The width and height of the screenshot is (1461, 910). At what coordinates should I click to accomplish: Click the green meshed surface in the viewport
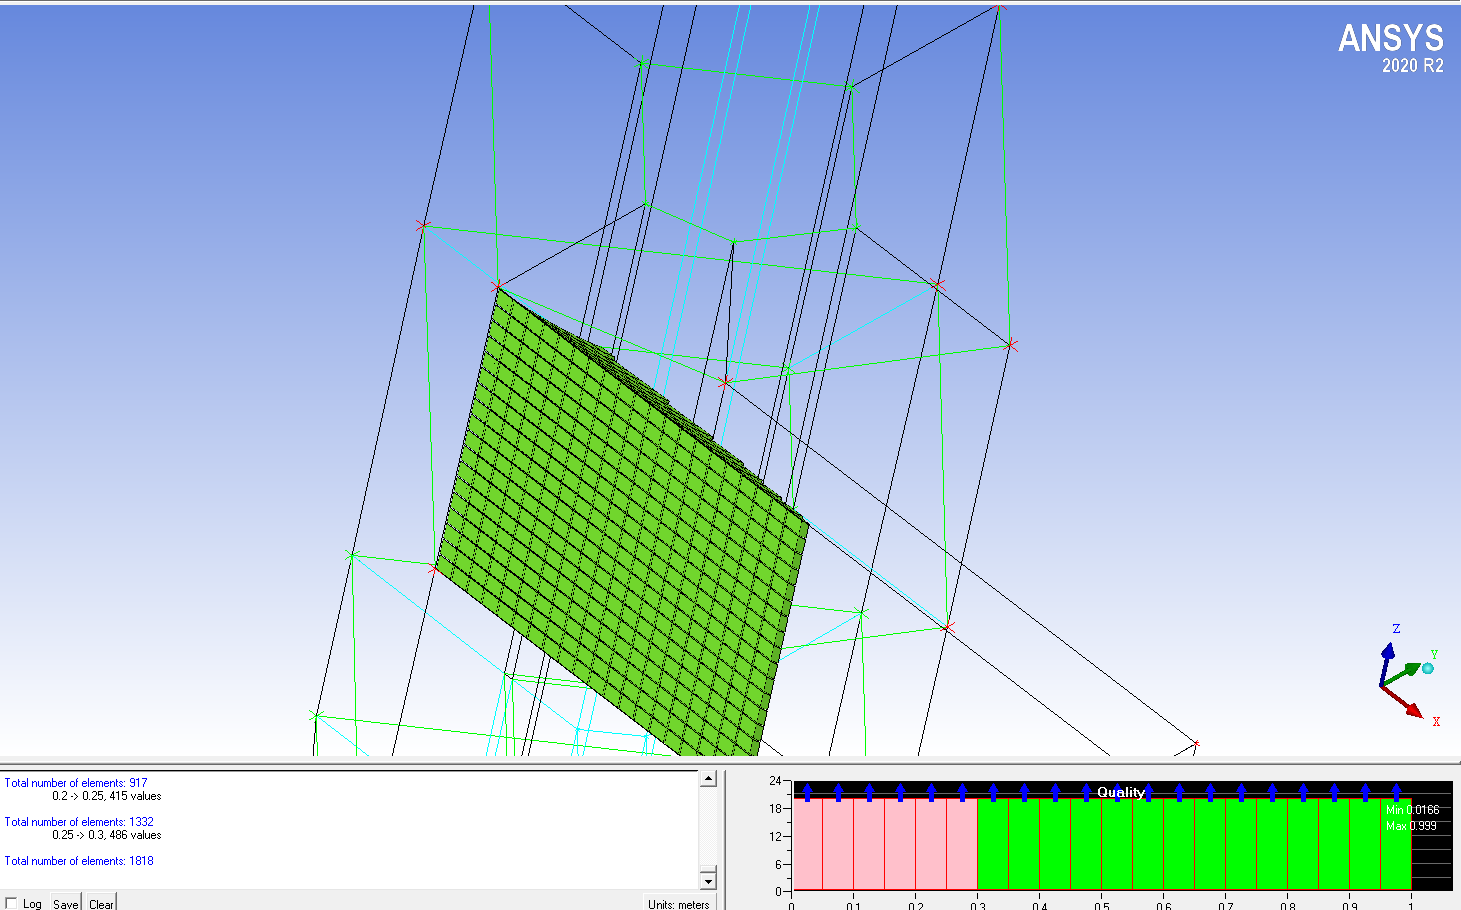click(620, 530)
